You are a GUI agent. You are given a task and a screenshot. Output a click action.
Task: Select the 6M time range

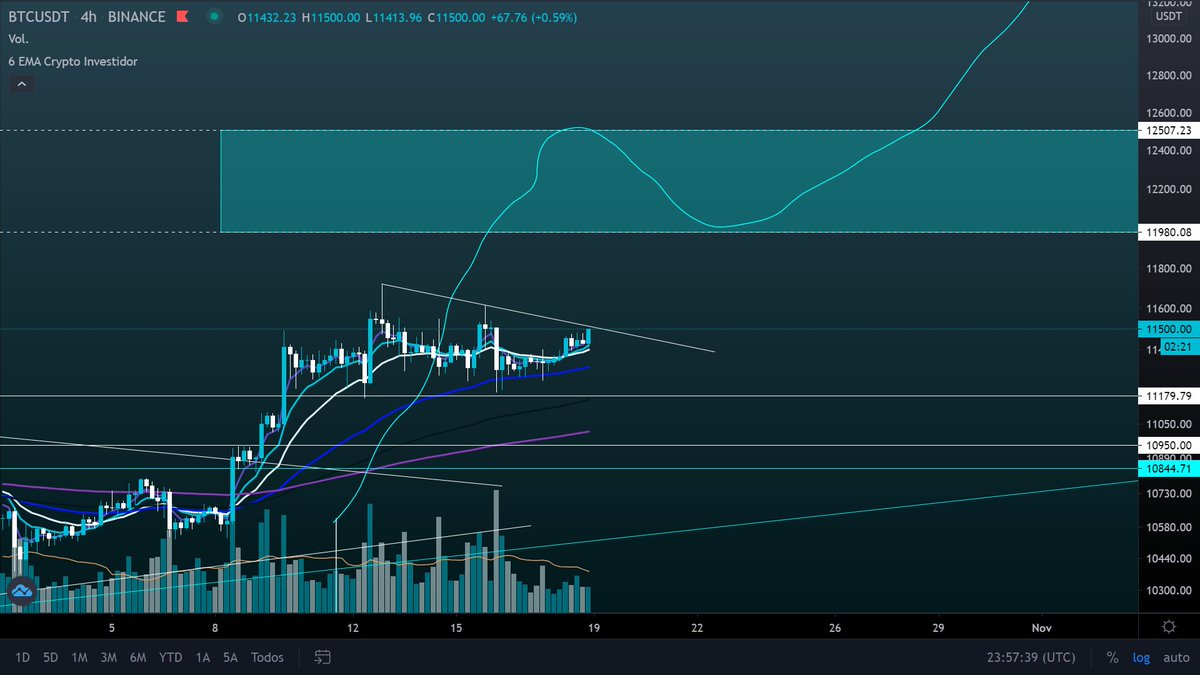(139, 658)
